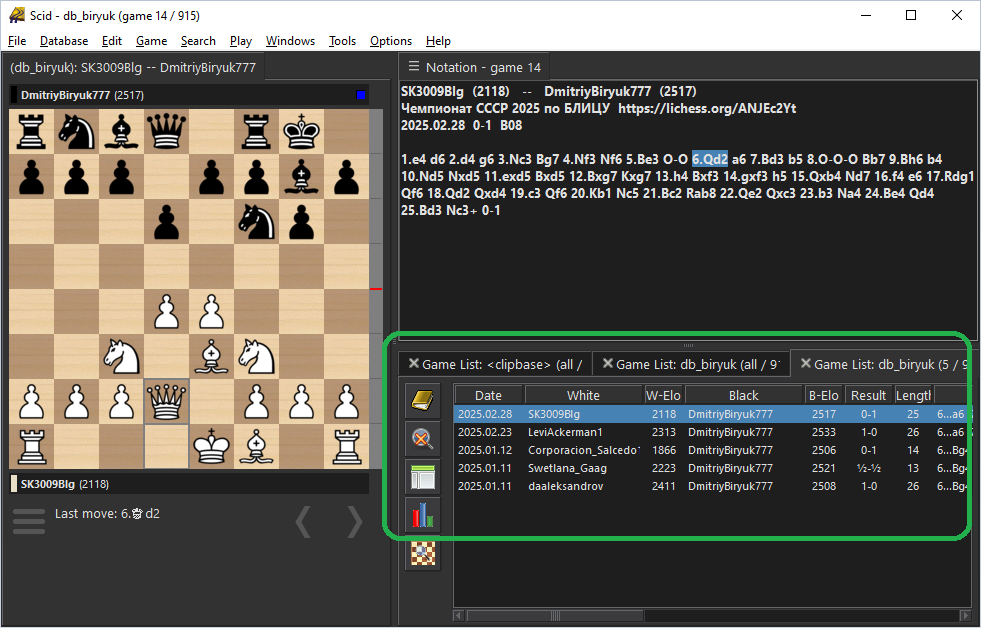981x628 pixels.
Task: Open the book icon in game list
Action: (423, 400)
